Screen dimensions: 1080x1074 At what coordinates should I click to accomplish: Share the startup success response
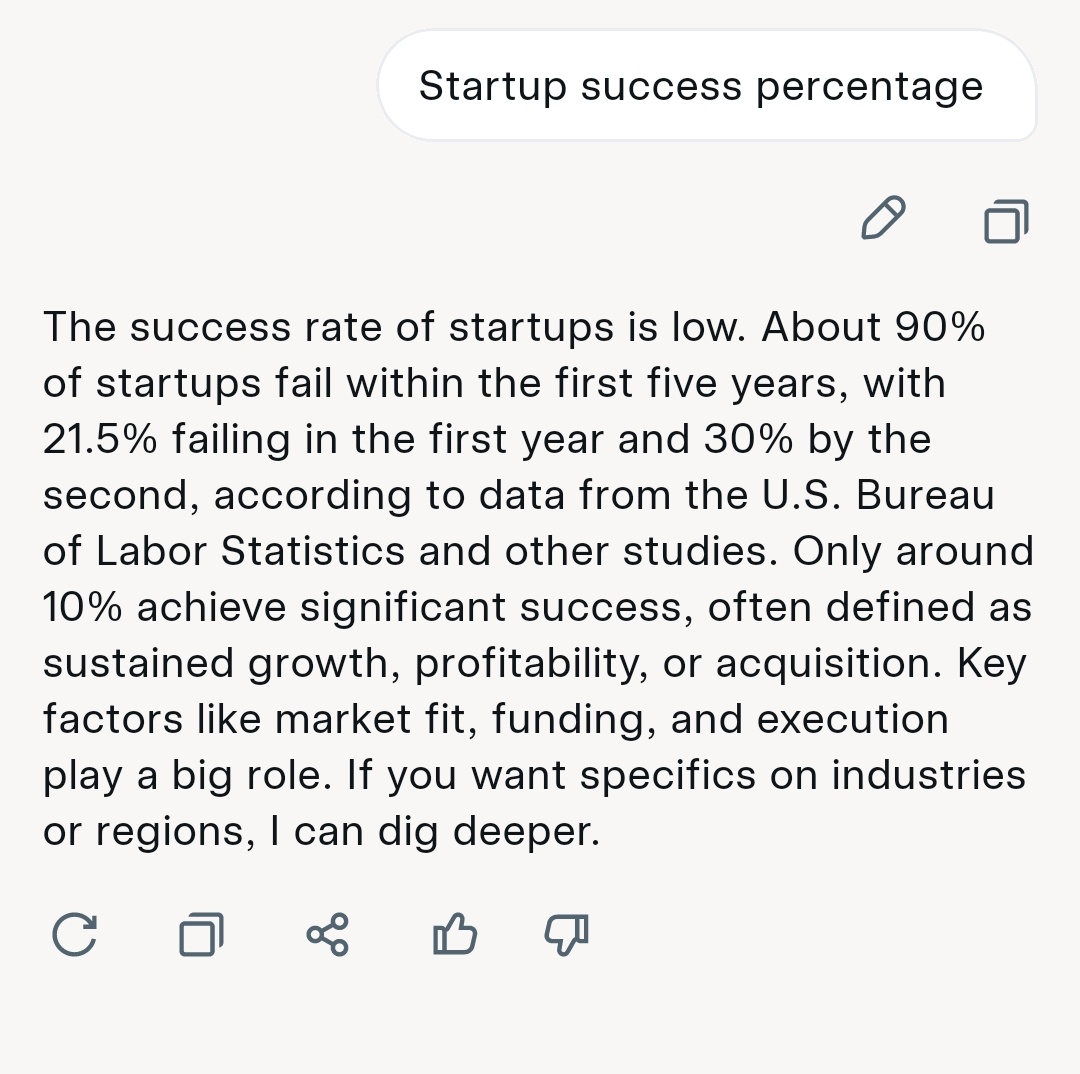coord(328,935)
